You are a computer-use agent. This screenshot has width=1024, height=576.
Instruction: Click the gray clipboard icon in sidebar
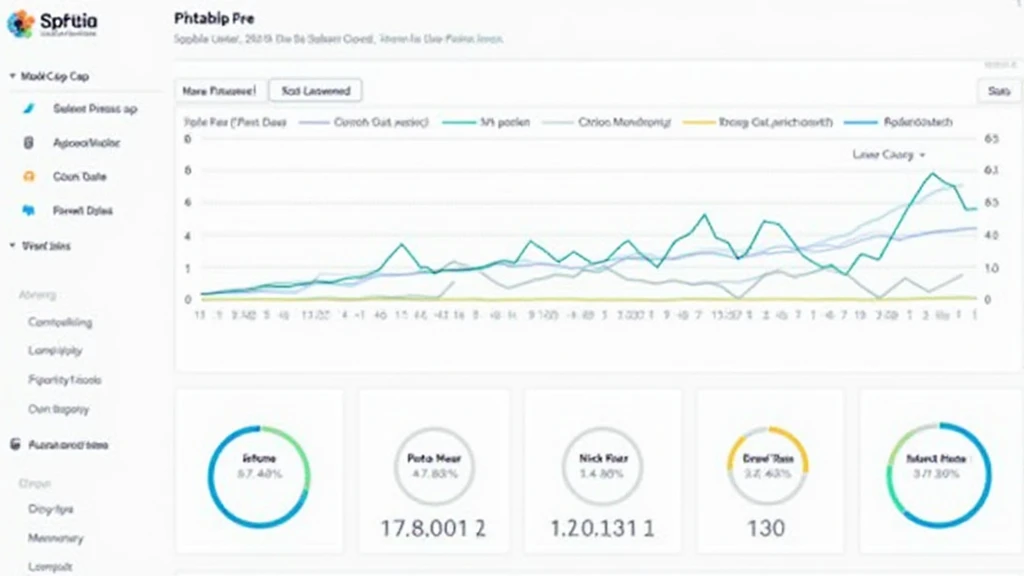pyautogui.click(x=28, y=143)
